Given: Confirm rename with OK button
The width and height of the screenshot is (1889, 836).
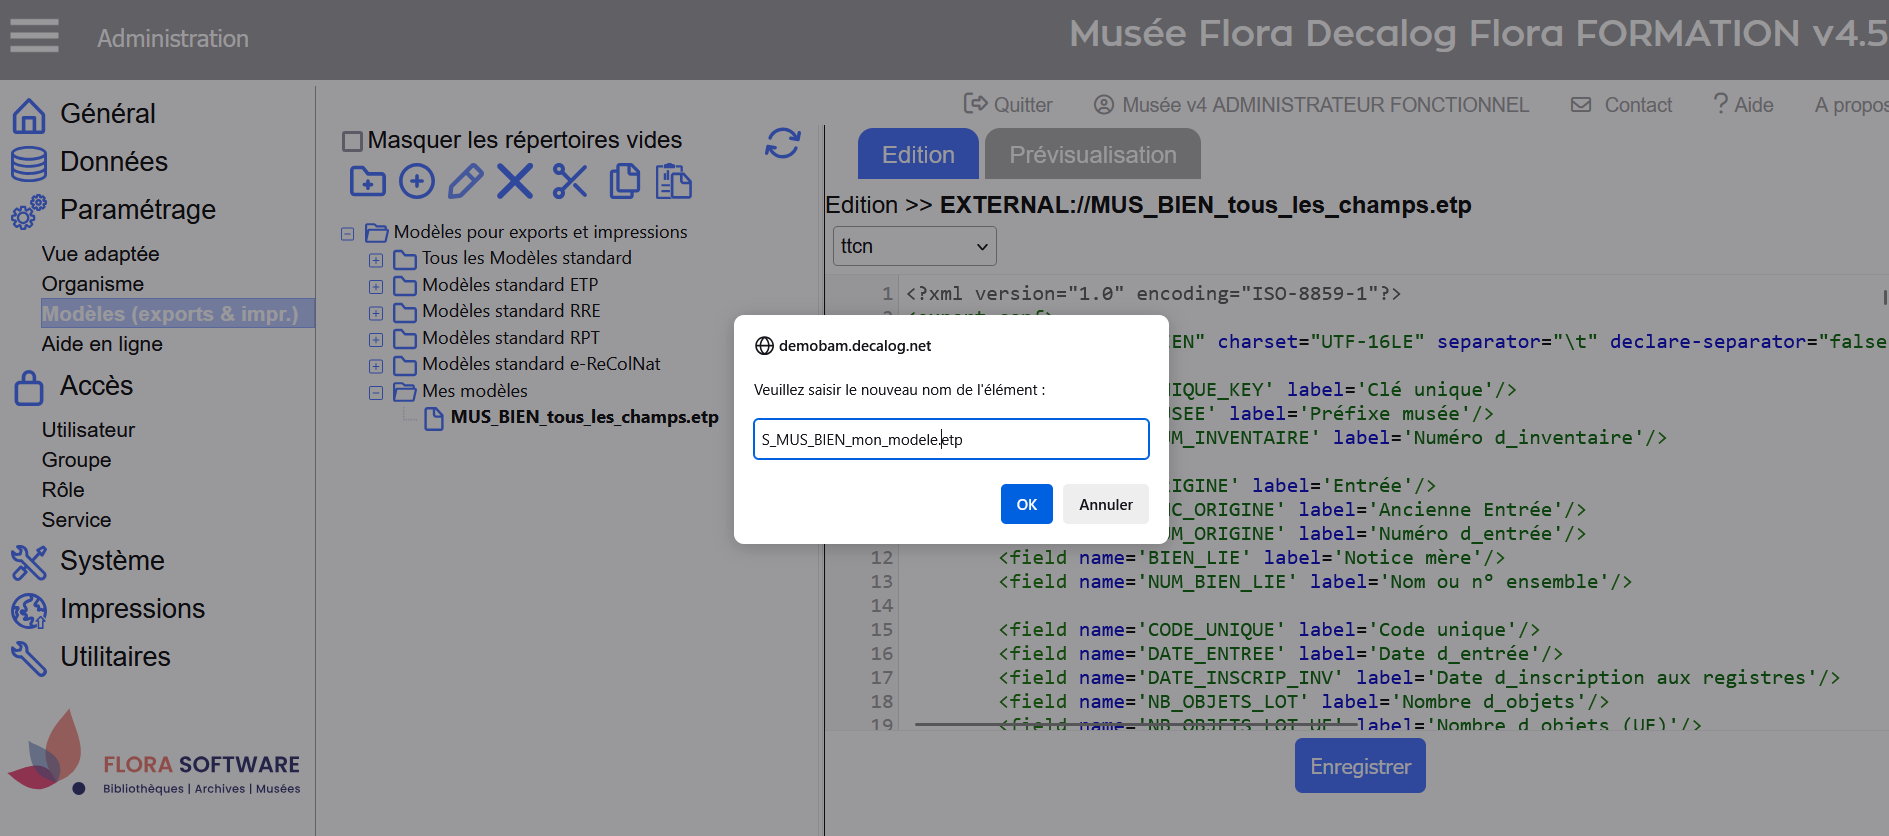Looking at the screenshot, I should pyautogui.click(x=1026, y=504).
